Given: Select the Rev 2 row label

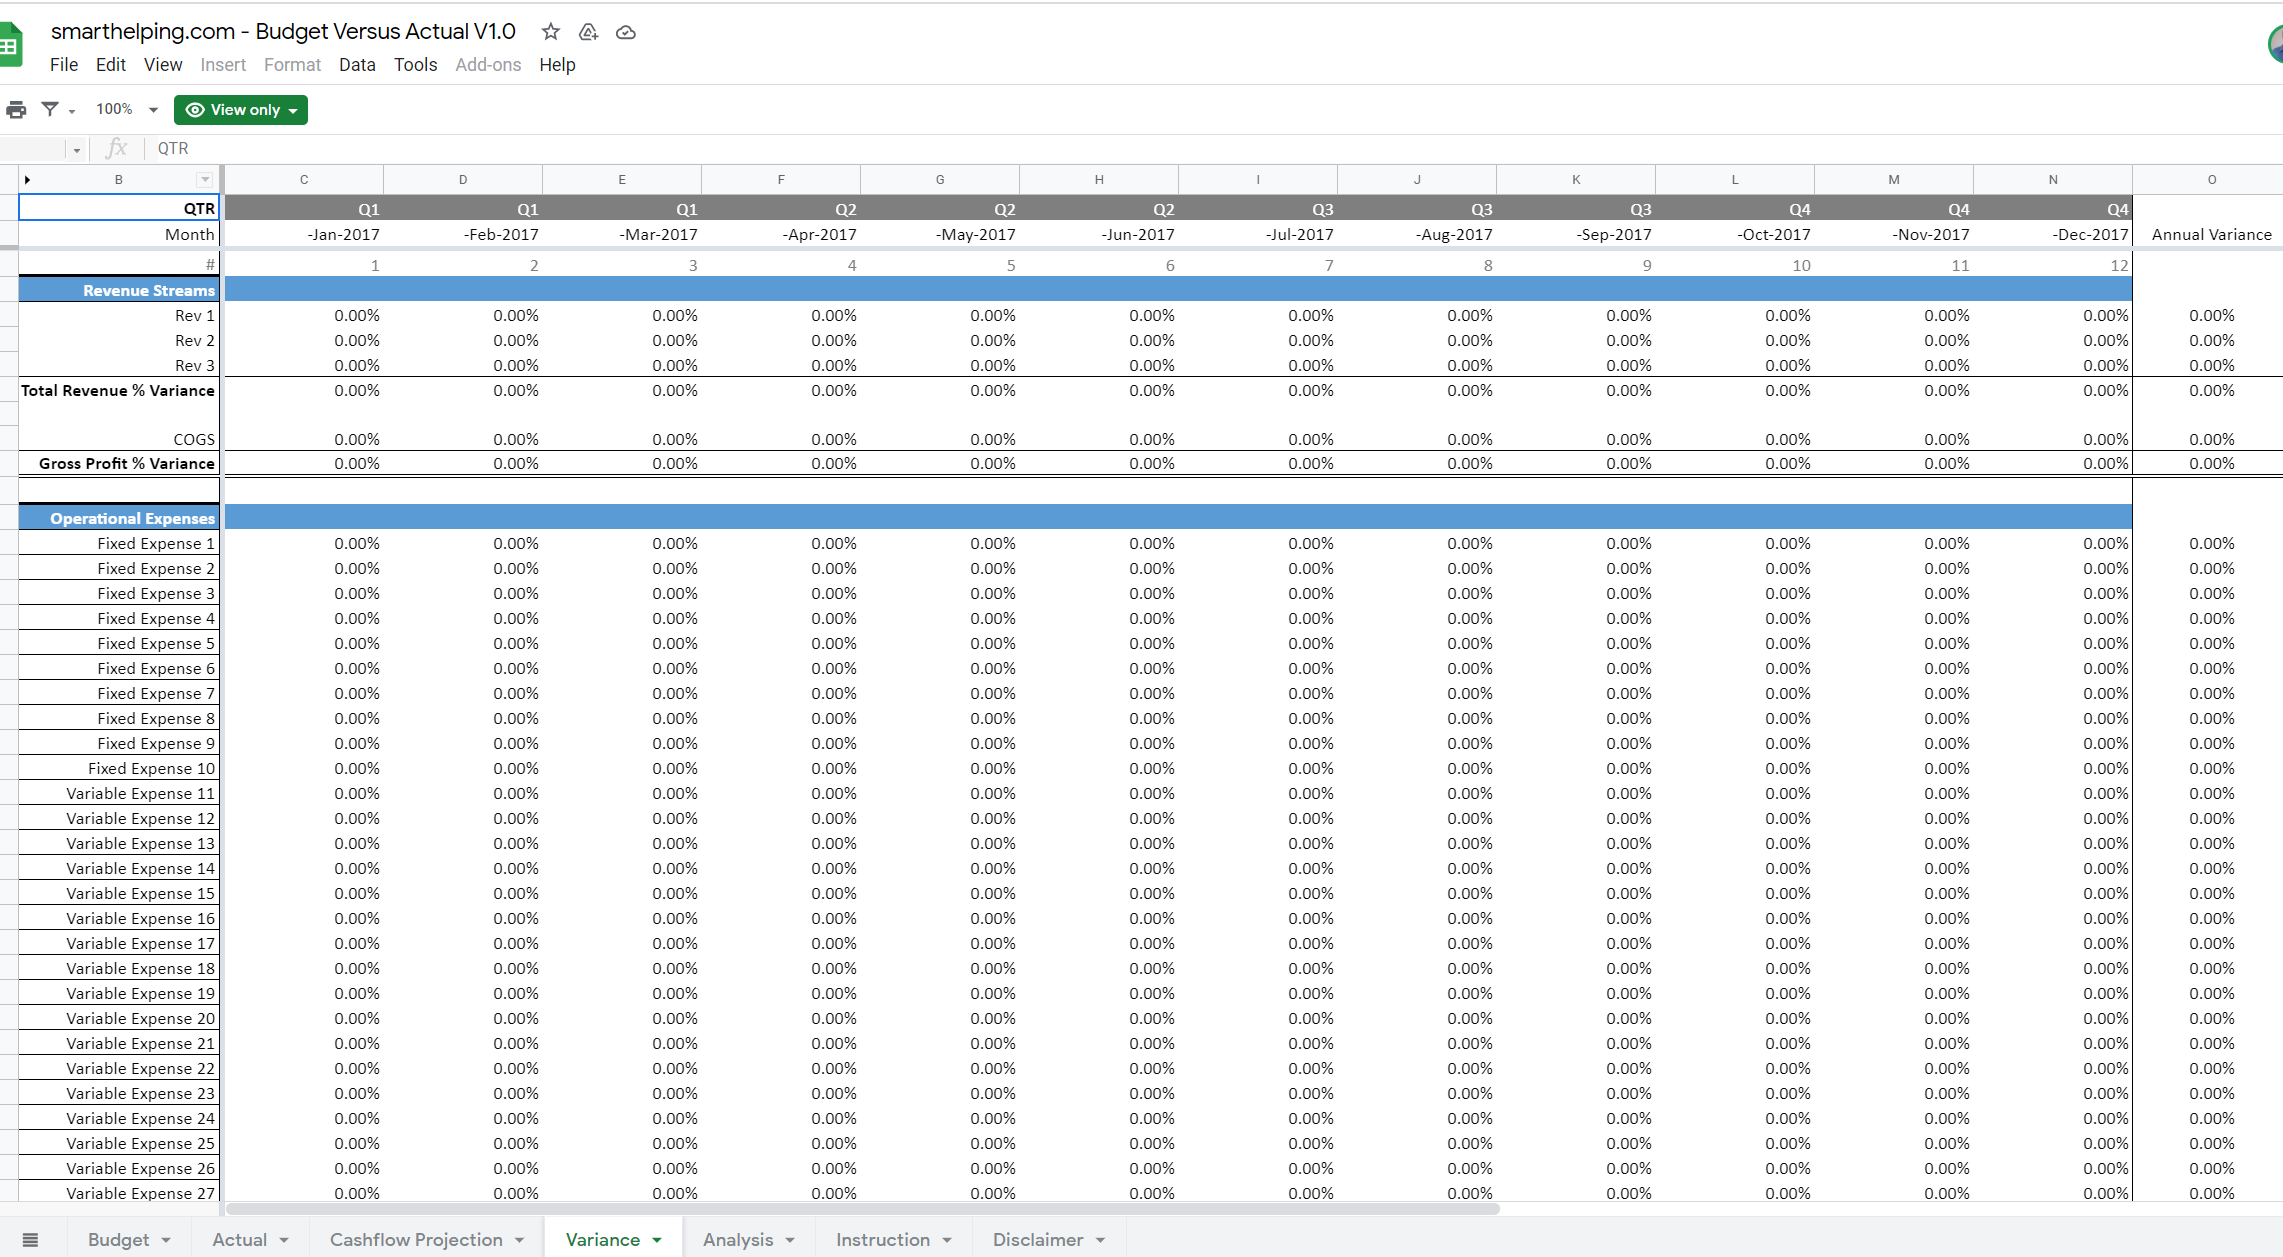Looking at the screenshot, I should 119,340.
